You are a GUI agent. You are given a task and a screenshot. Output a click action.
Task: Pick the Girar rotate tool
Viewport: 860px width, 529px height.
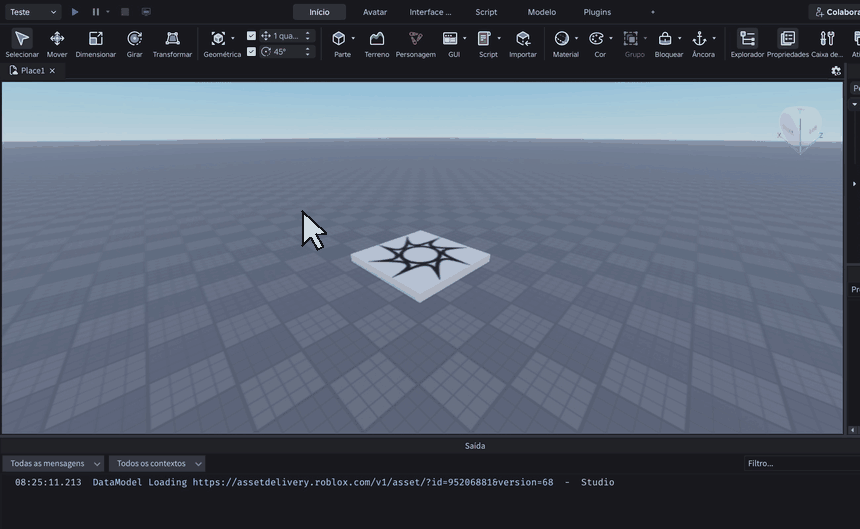[x=134, y=43]
